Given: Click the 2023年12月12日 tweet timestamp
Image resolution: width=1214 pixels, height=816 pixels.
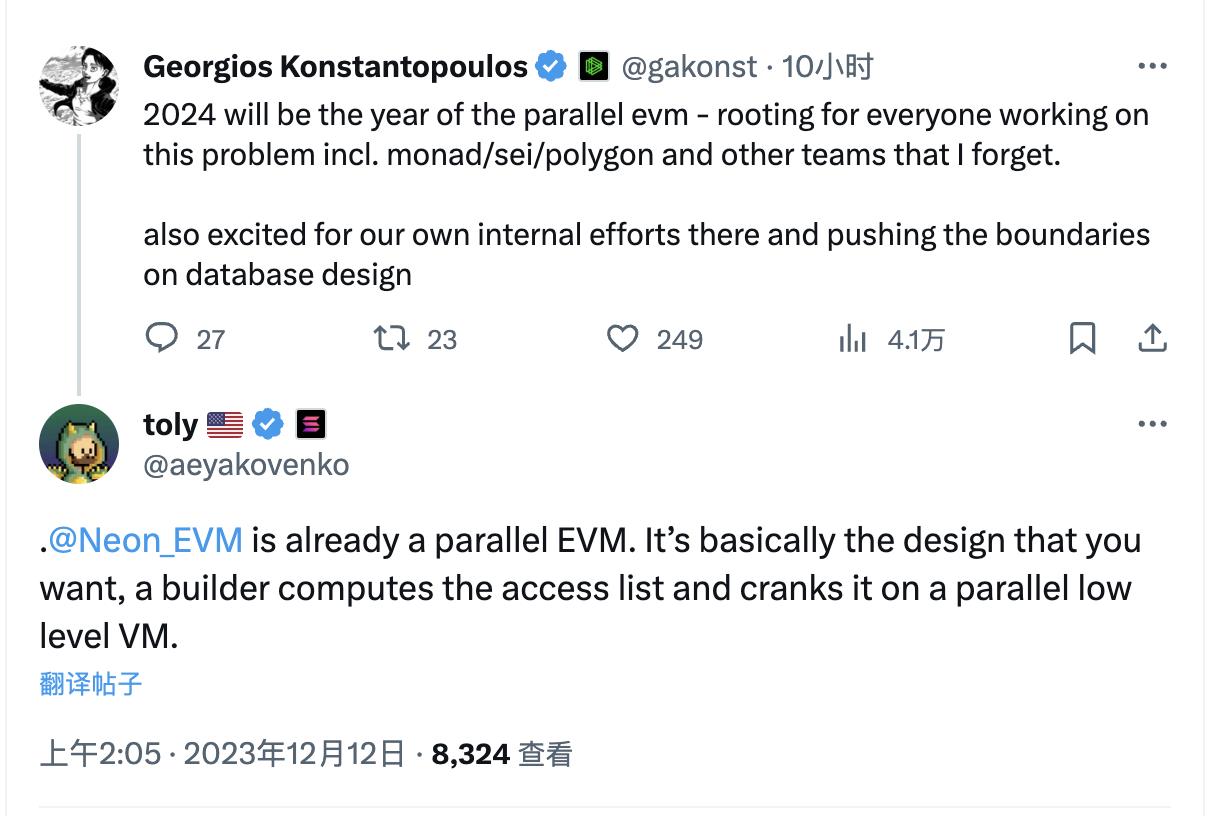Looking at the screenshot, I should click(x=295, y=753).
